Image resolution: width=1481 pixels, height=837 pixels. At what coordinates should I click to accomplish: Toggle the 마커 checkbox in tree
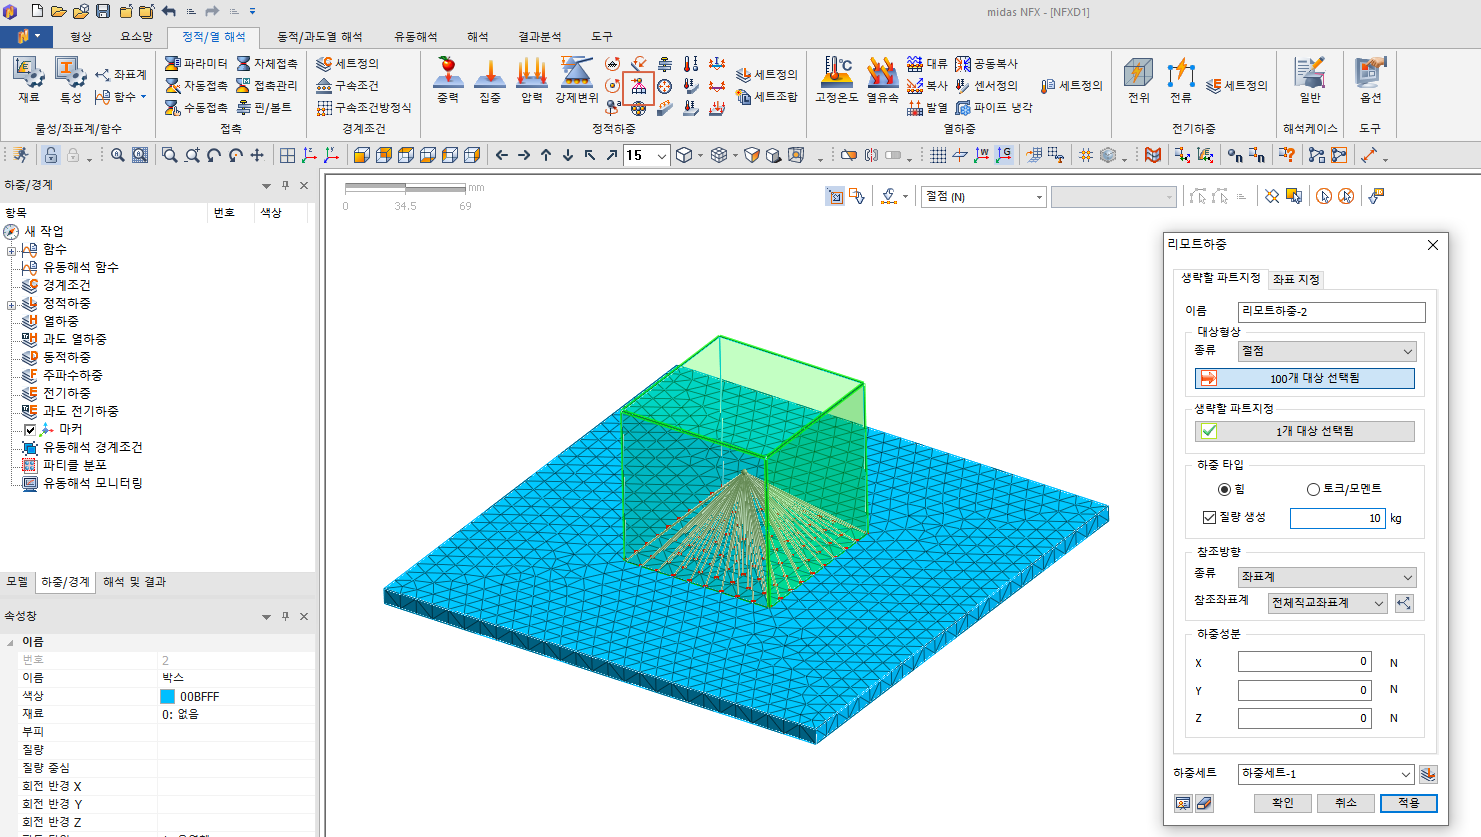click(x=30, y=430)
